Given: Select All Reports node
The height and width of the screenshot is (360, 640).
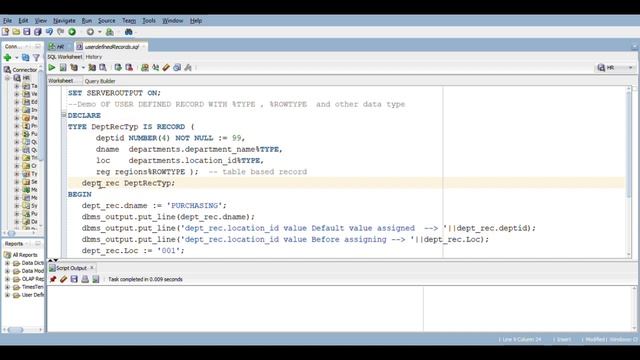Looking at the screenshot, I should point(21,255).
